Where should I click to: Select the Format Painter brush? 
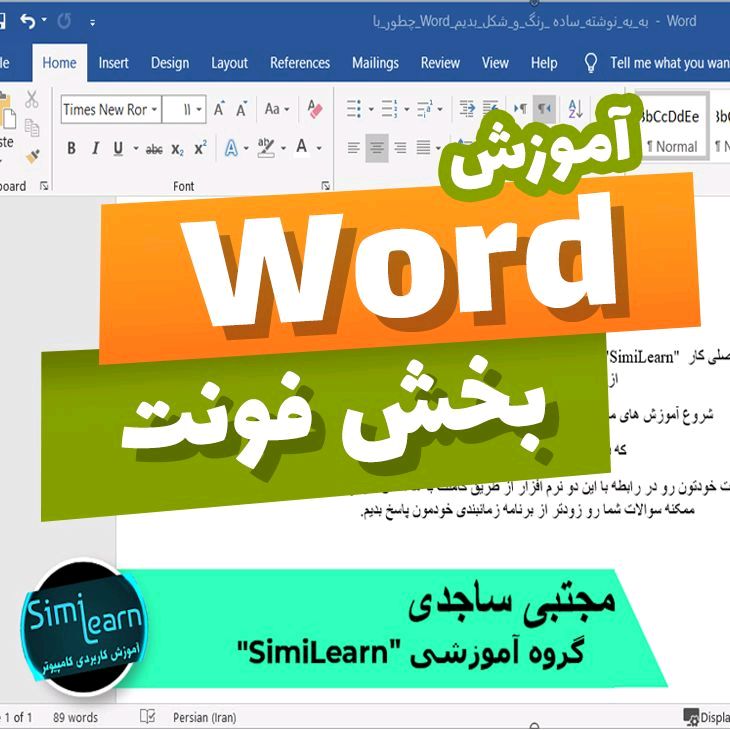32,156
